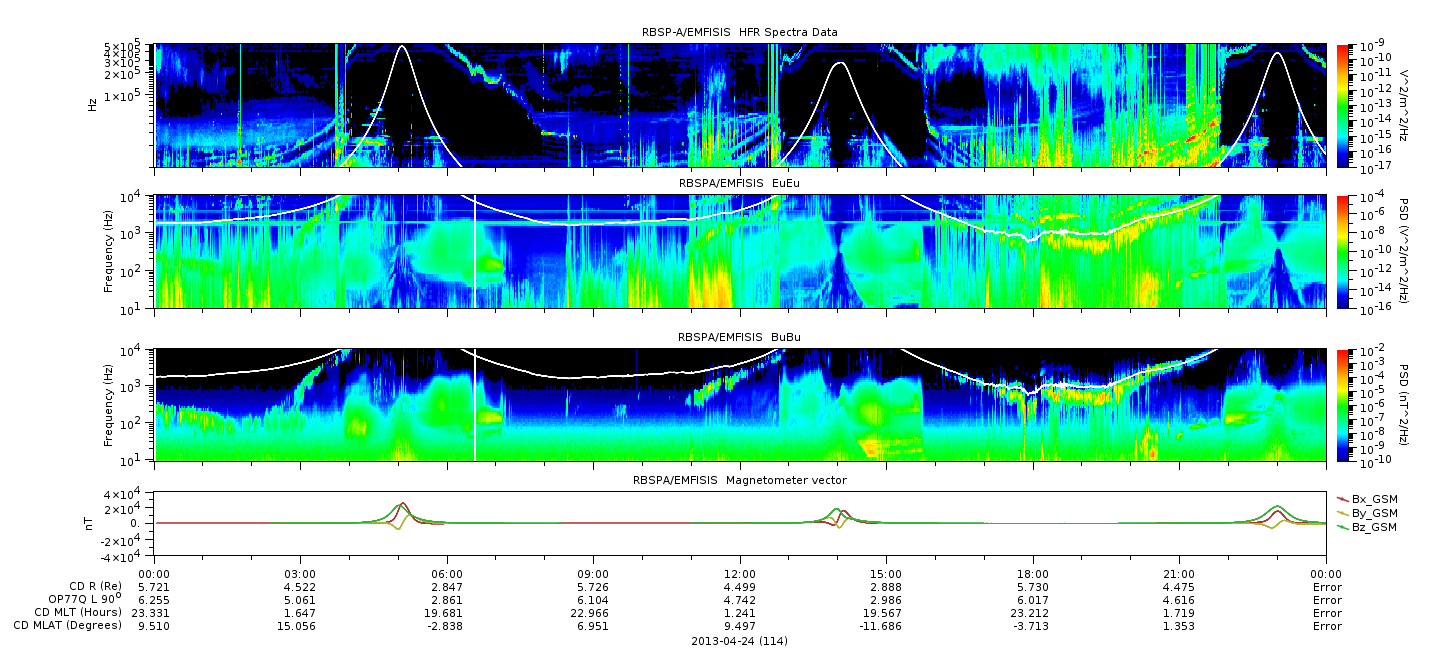Viewport: 1447px width, 658px height.
Task: Click the RBSPA/EMFISIS BuBu panel title
Action: (x=739, y=337)
